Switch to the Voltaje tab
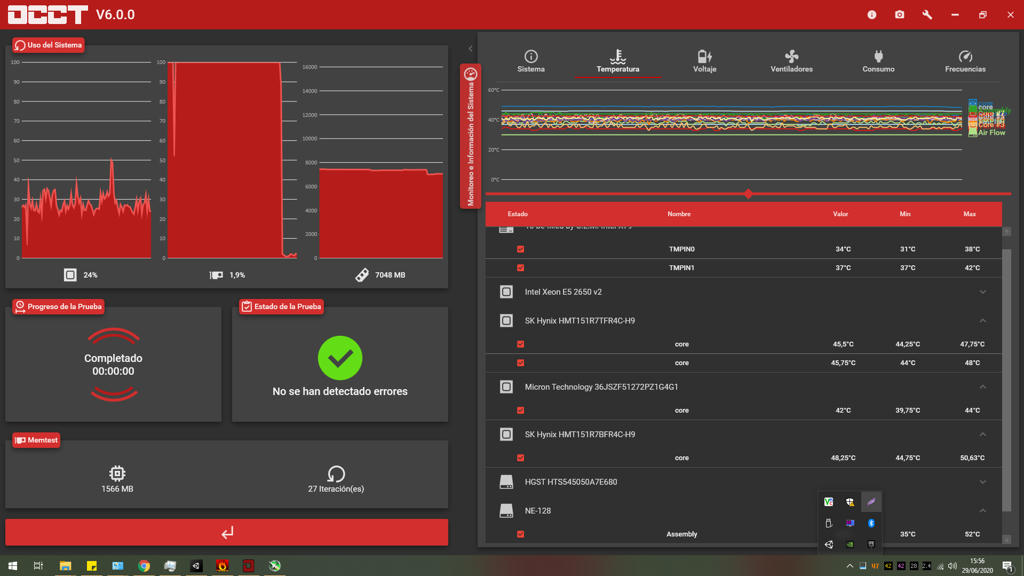Viewport: 1024px width, 576px height. [705, 61]
